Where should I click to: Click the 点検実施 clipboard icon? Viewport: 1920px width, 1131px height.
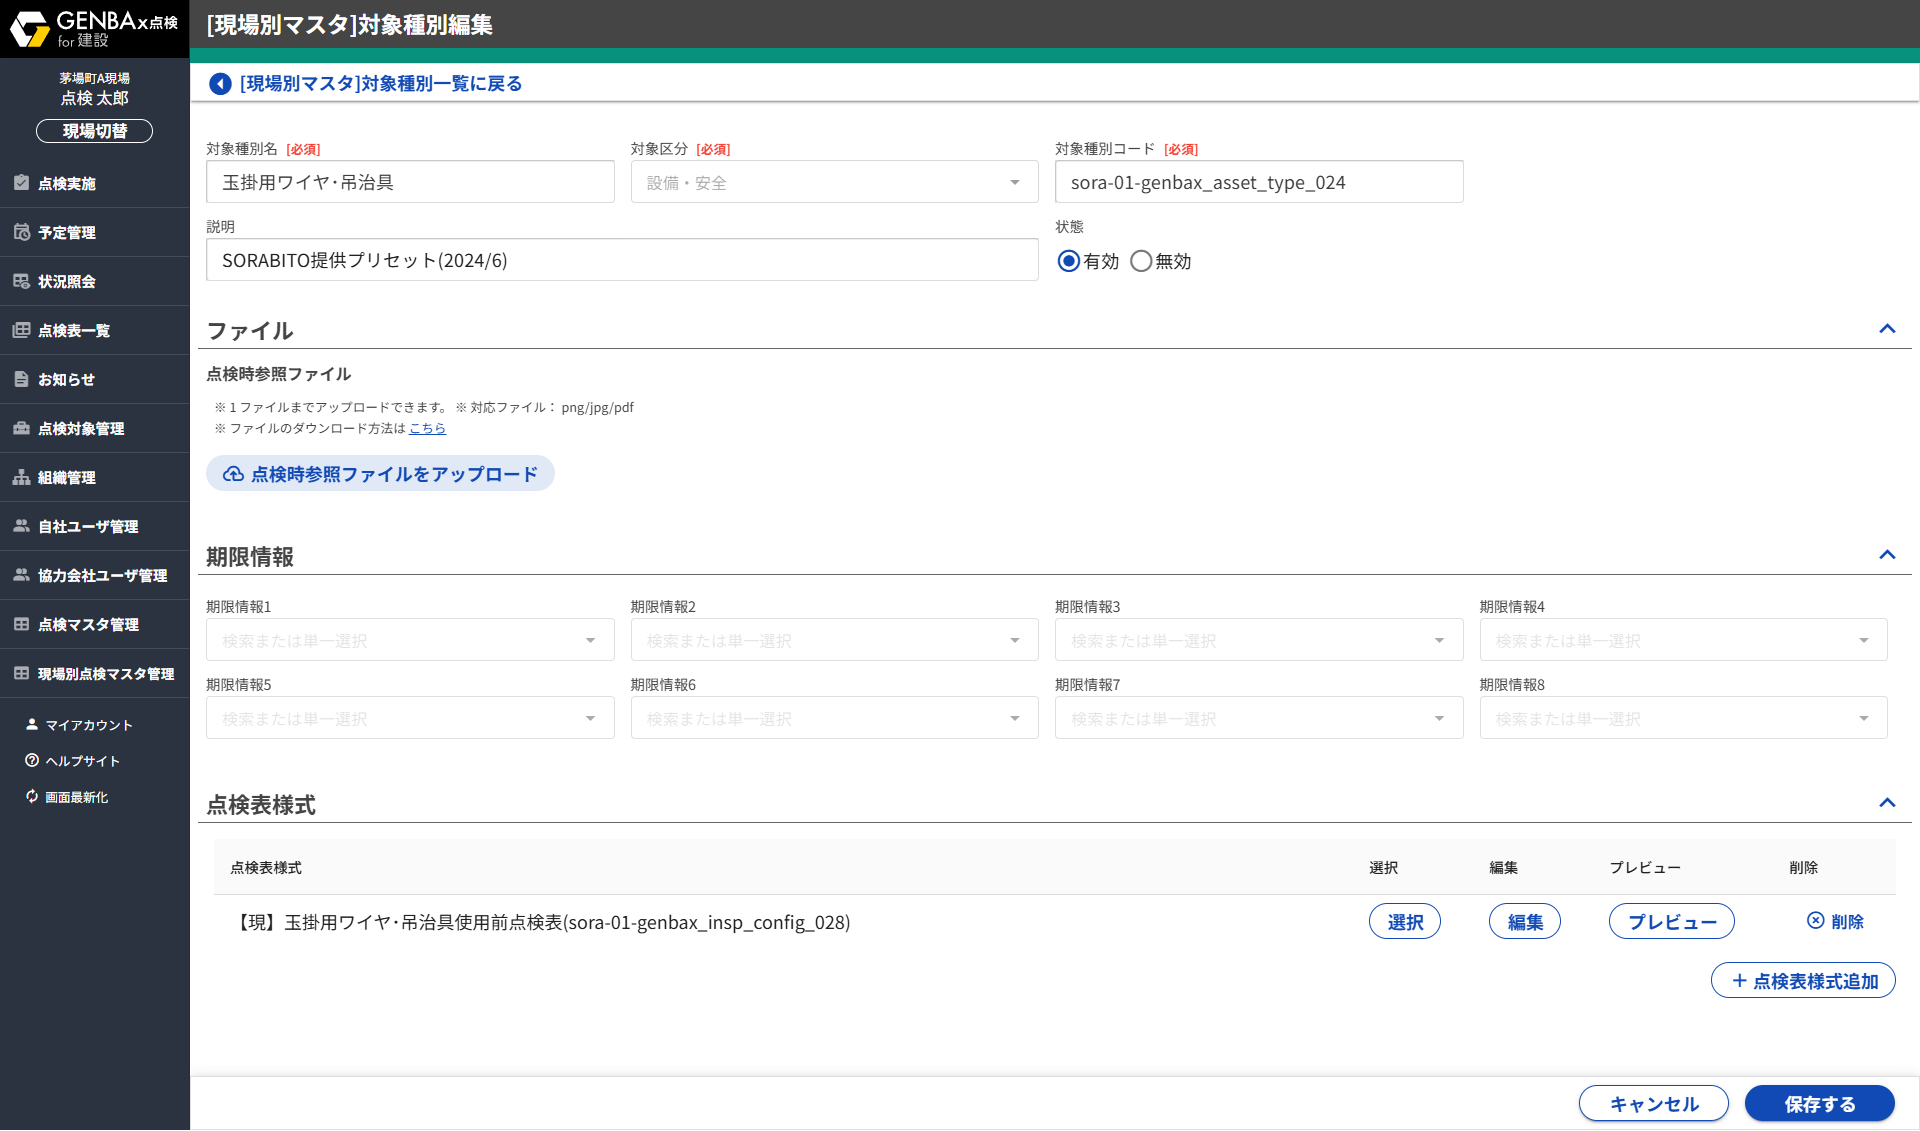click(21, 183)
